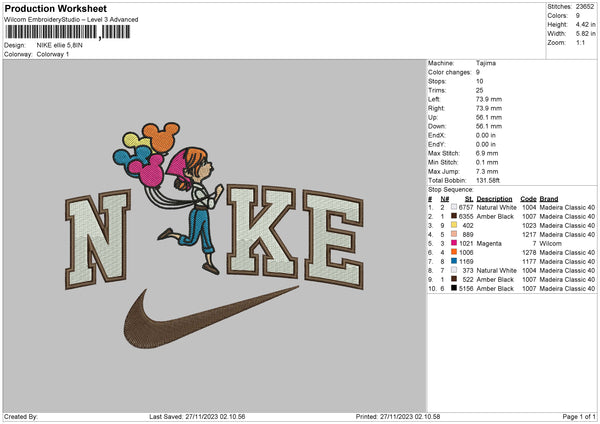Select the black swatch for 5156 stitches
600x424 pixels.
point(454,288)
